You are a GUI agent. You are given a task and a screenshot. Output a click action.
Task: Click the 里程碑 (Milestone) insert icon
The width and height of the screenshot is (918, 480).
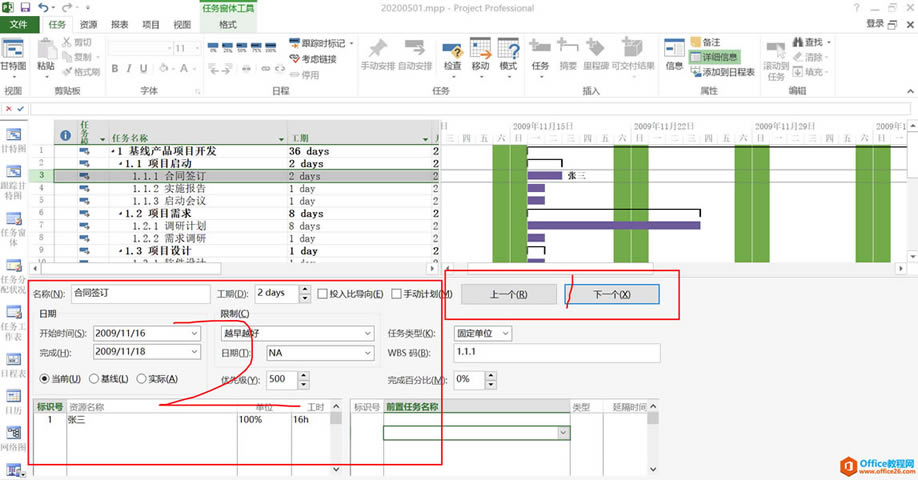597,50
